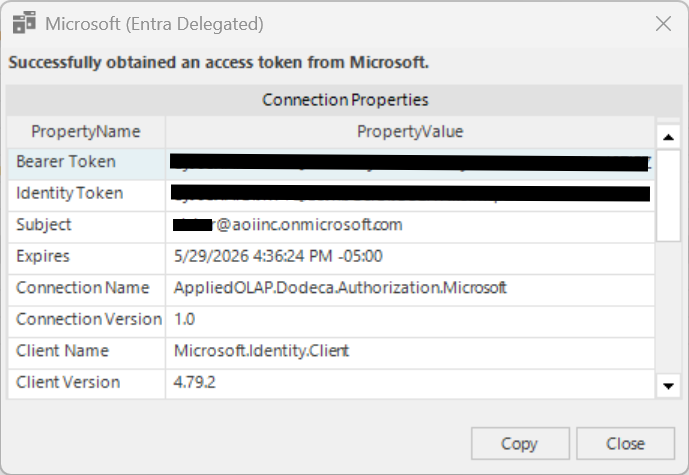Select the Expires row label
Viewport: 689px width, 475px height.
pyautogui.click(x=86, y=257)
